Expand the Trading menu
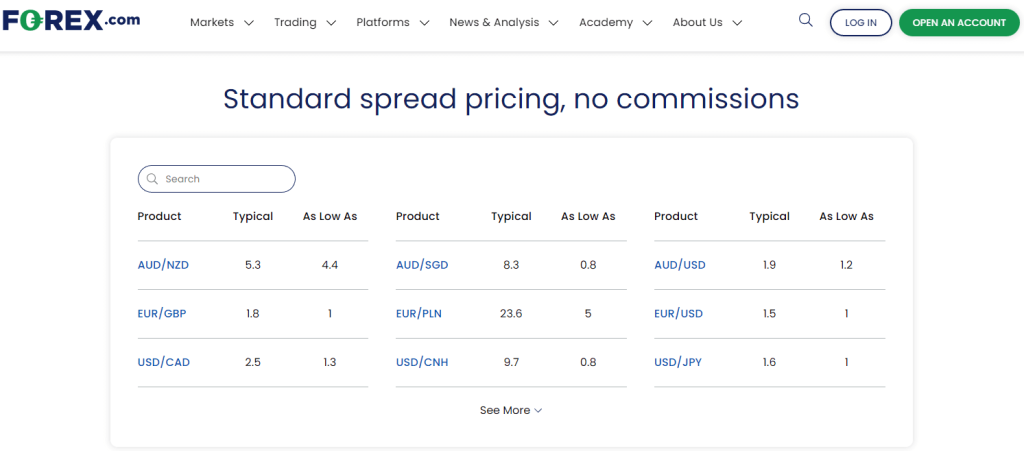This screenshot has height=451, width=1024. [x=305, y=22]
